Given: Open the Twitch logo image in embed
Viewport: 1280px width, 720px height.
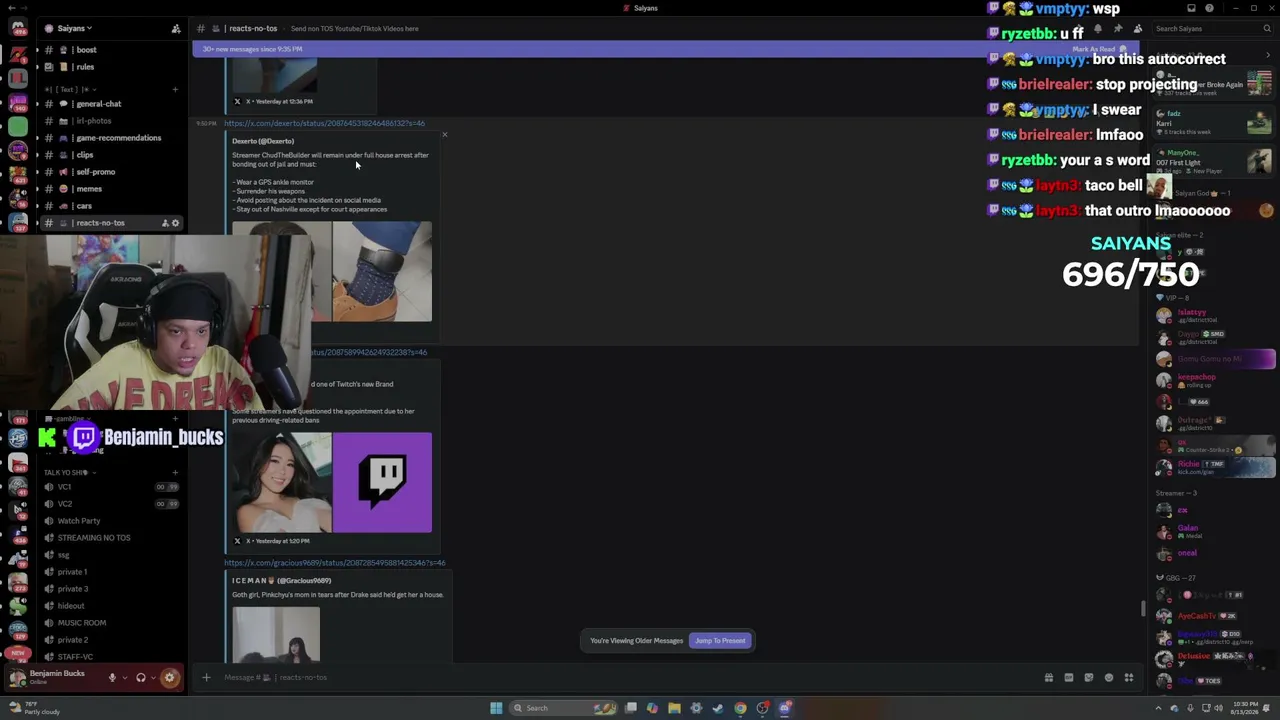Looking at the screenshot, I should [382, 482].
